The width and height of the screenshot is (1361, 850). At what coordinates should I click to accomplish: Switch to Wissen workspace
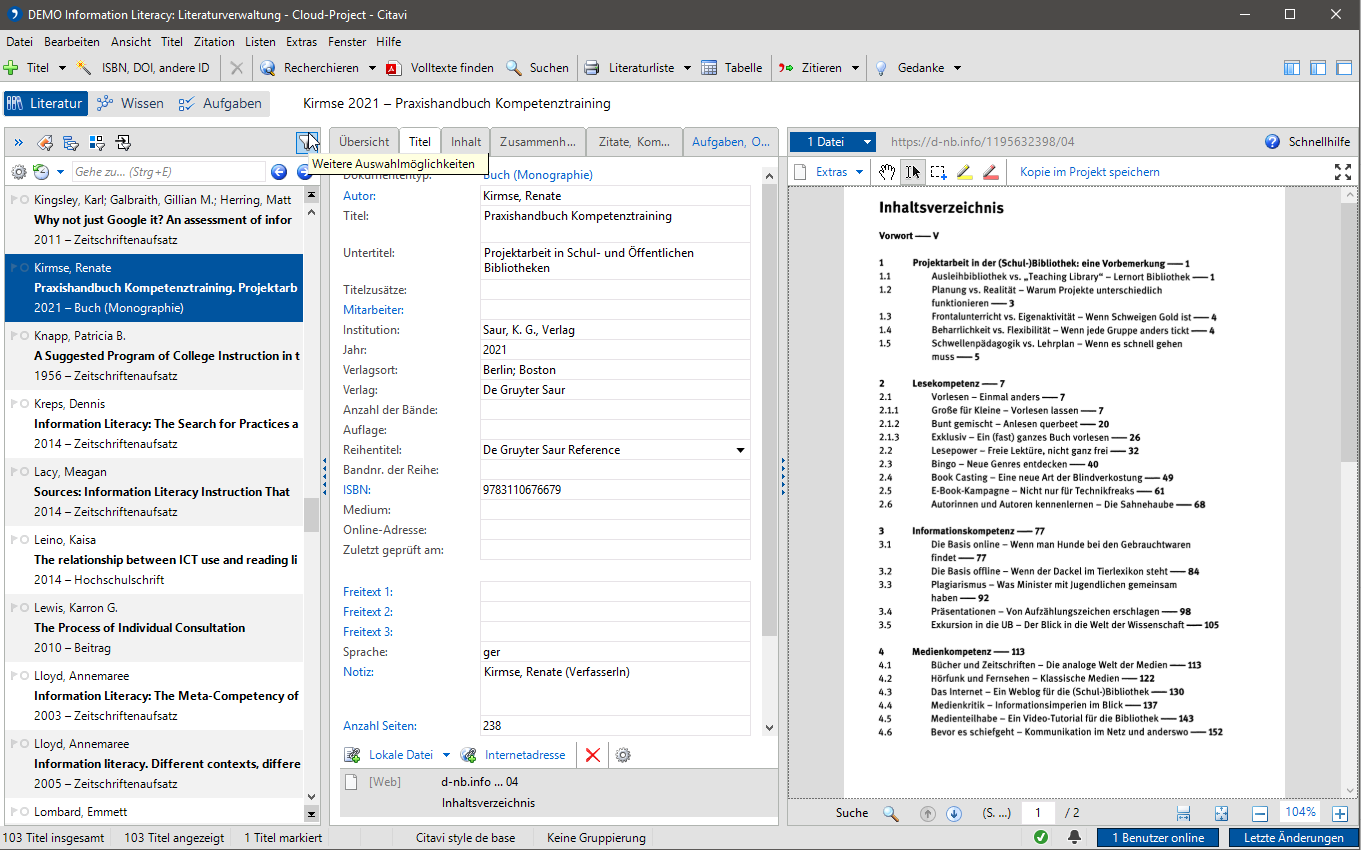tap(131, 103)
